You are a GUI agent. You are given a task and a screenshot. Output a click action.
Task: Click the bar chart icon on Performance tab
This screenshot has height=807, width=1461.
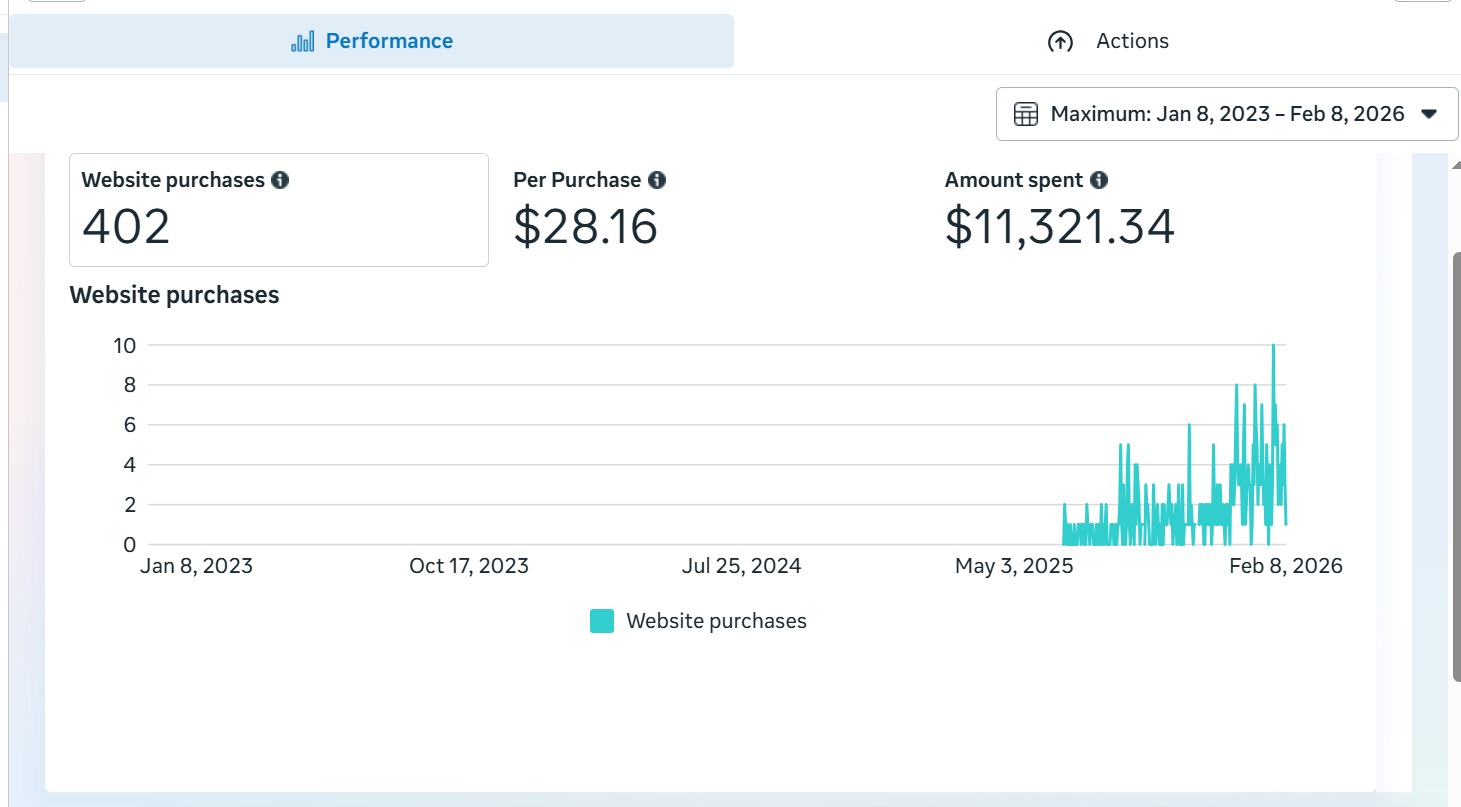coord(302,41)
